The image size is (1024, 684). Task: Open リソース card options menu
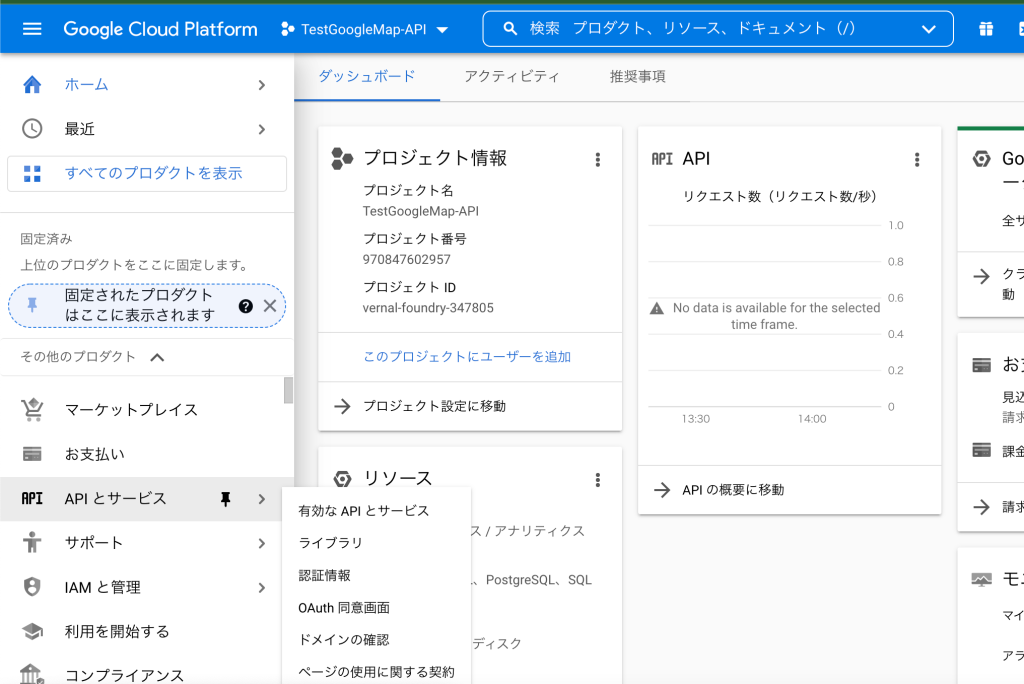(598, 480)
